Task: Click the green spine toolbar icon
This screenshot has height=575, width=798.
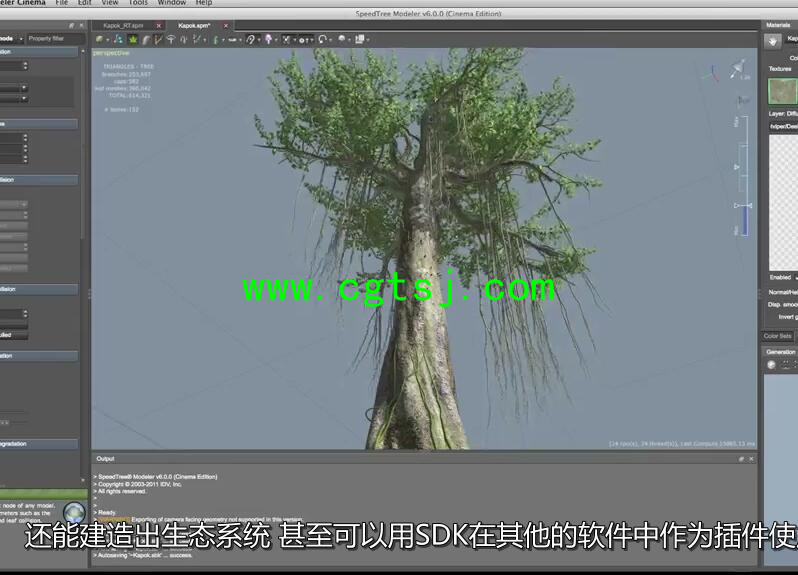Action: [x=215, y=39]
